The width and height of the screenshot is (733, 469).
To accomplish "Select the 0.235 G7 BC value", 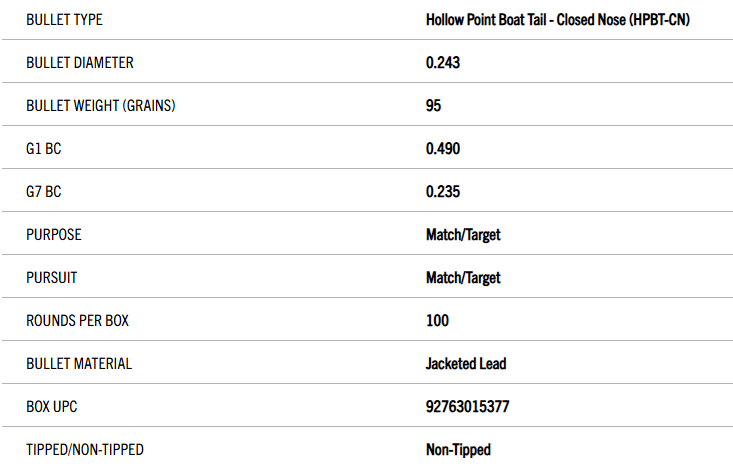I will coord(443,191).
